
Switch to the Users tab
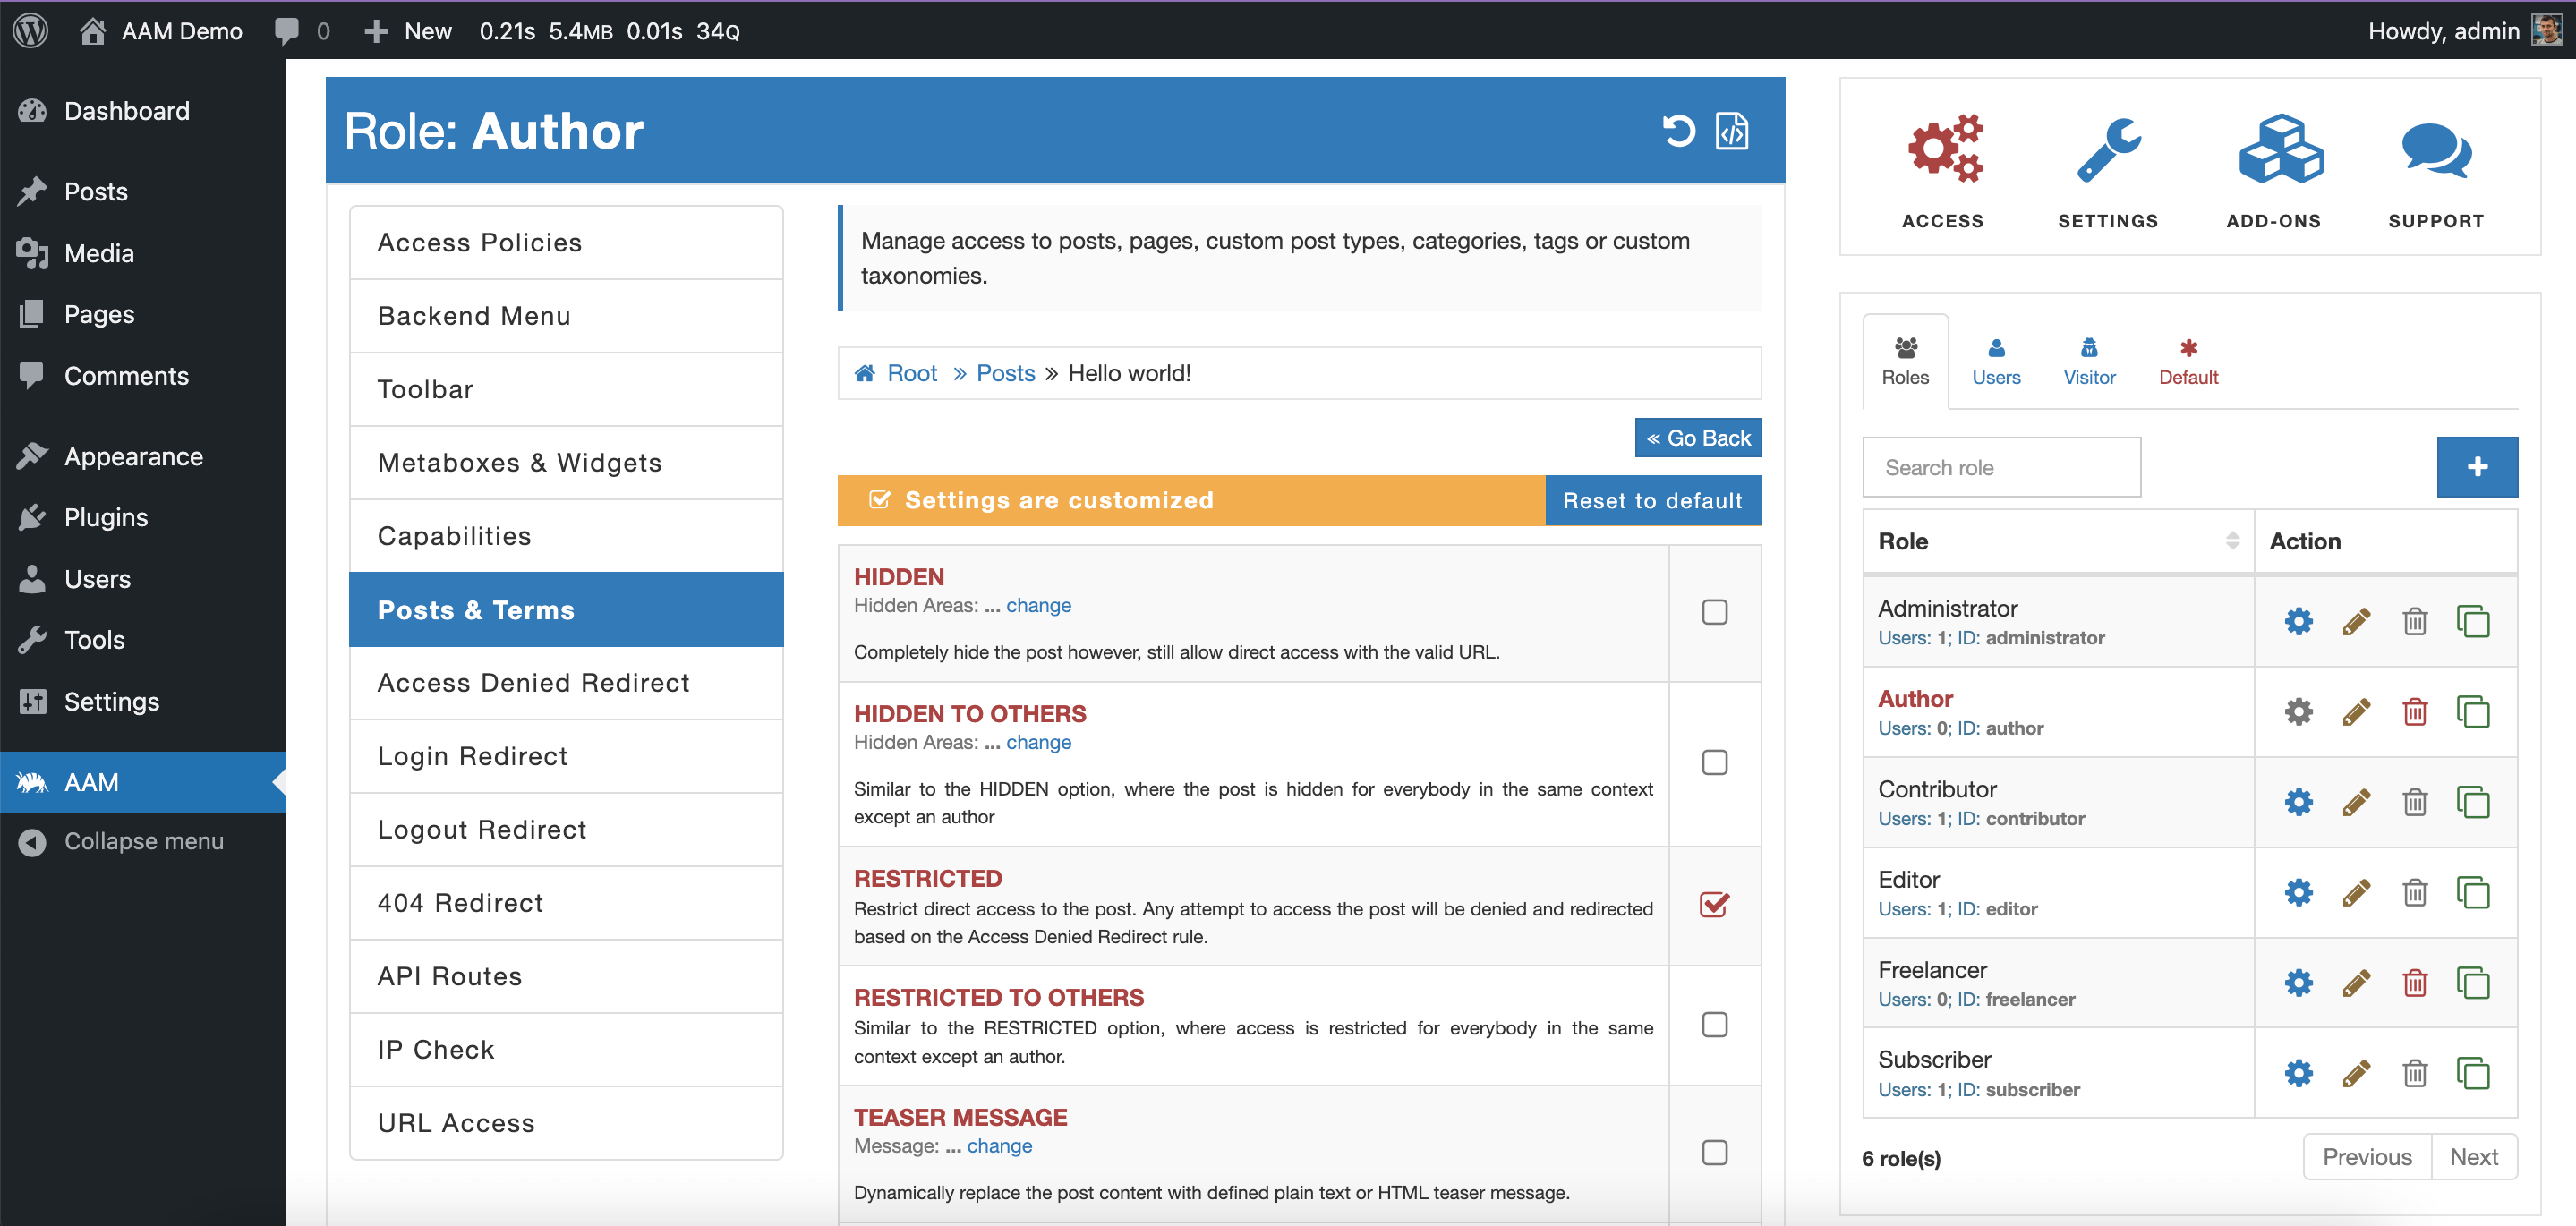pos(1996,361)
